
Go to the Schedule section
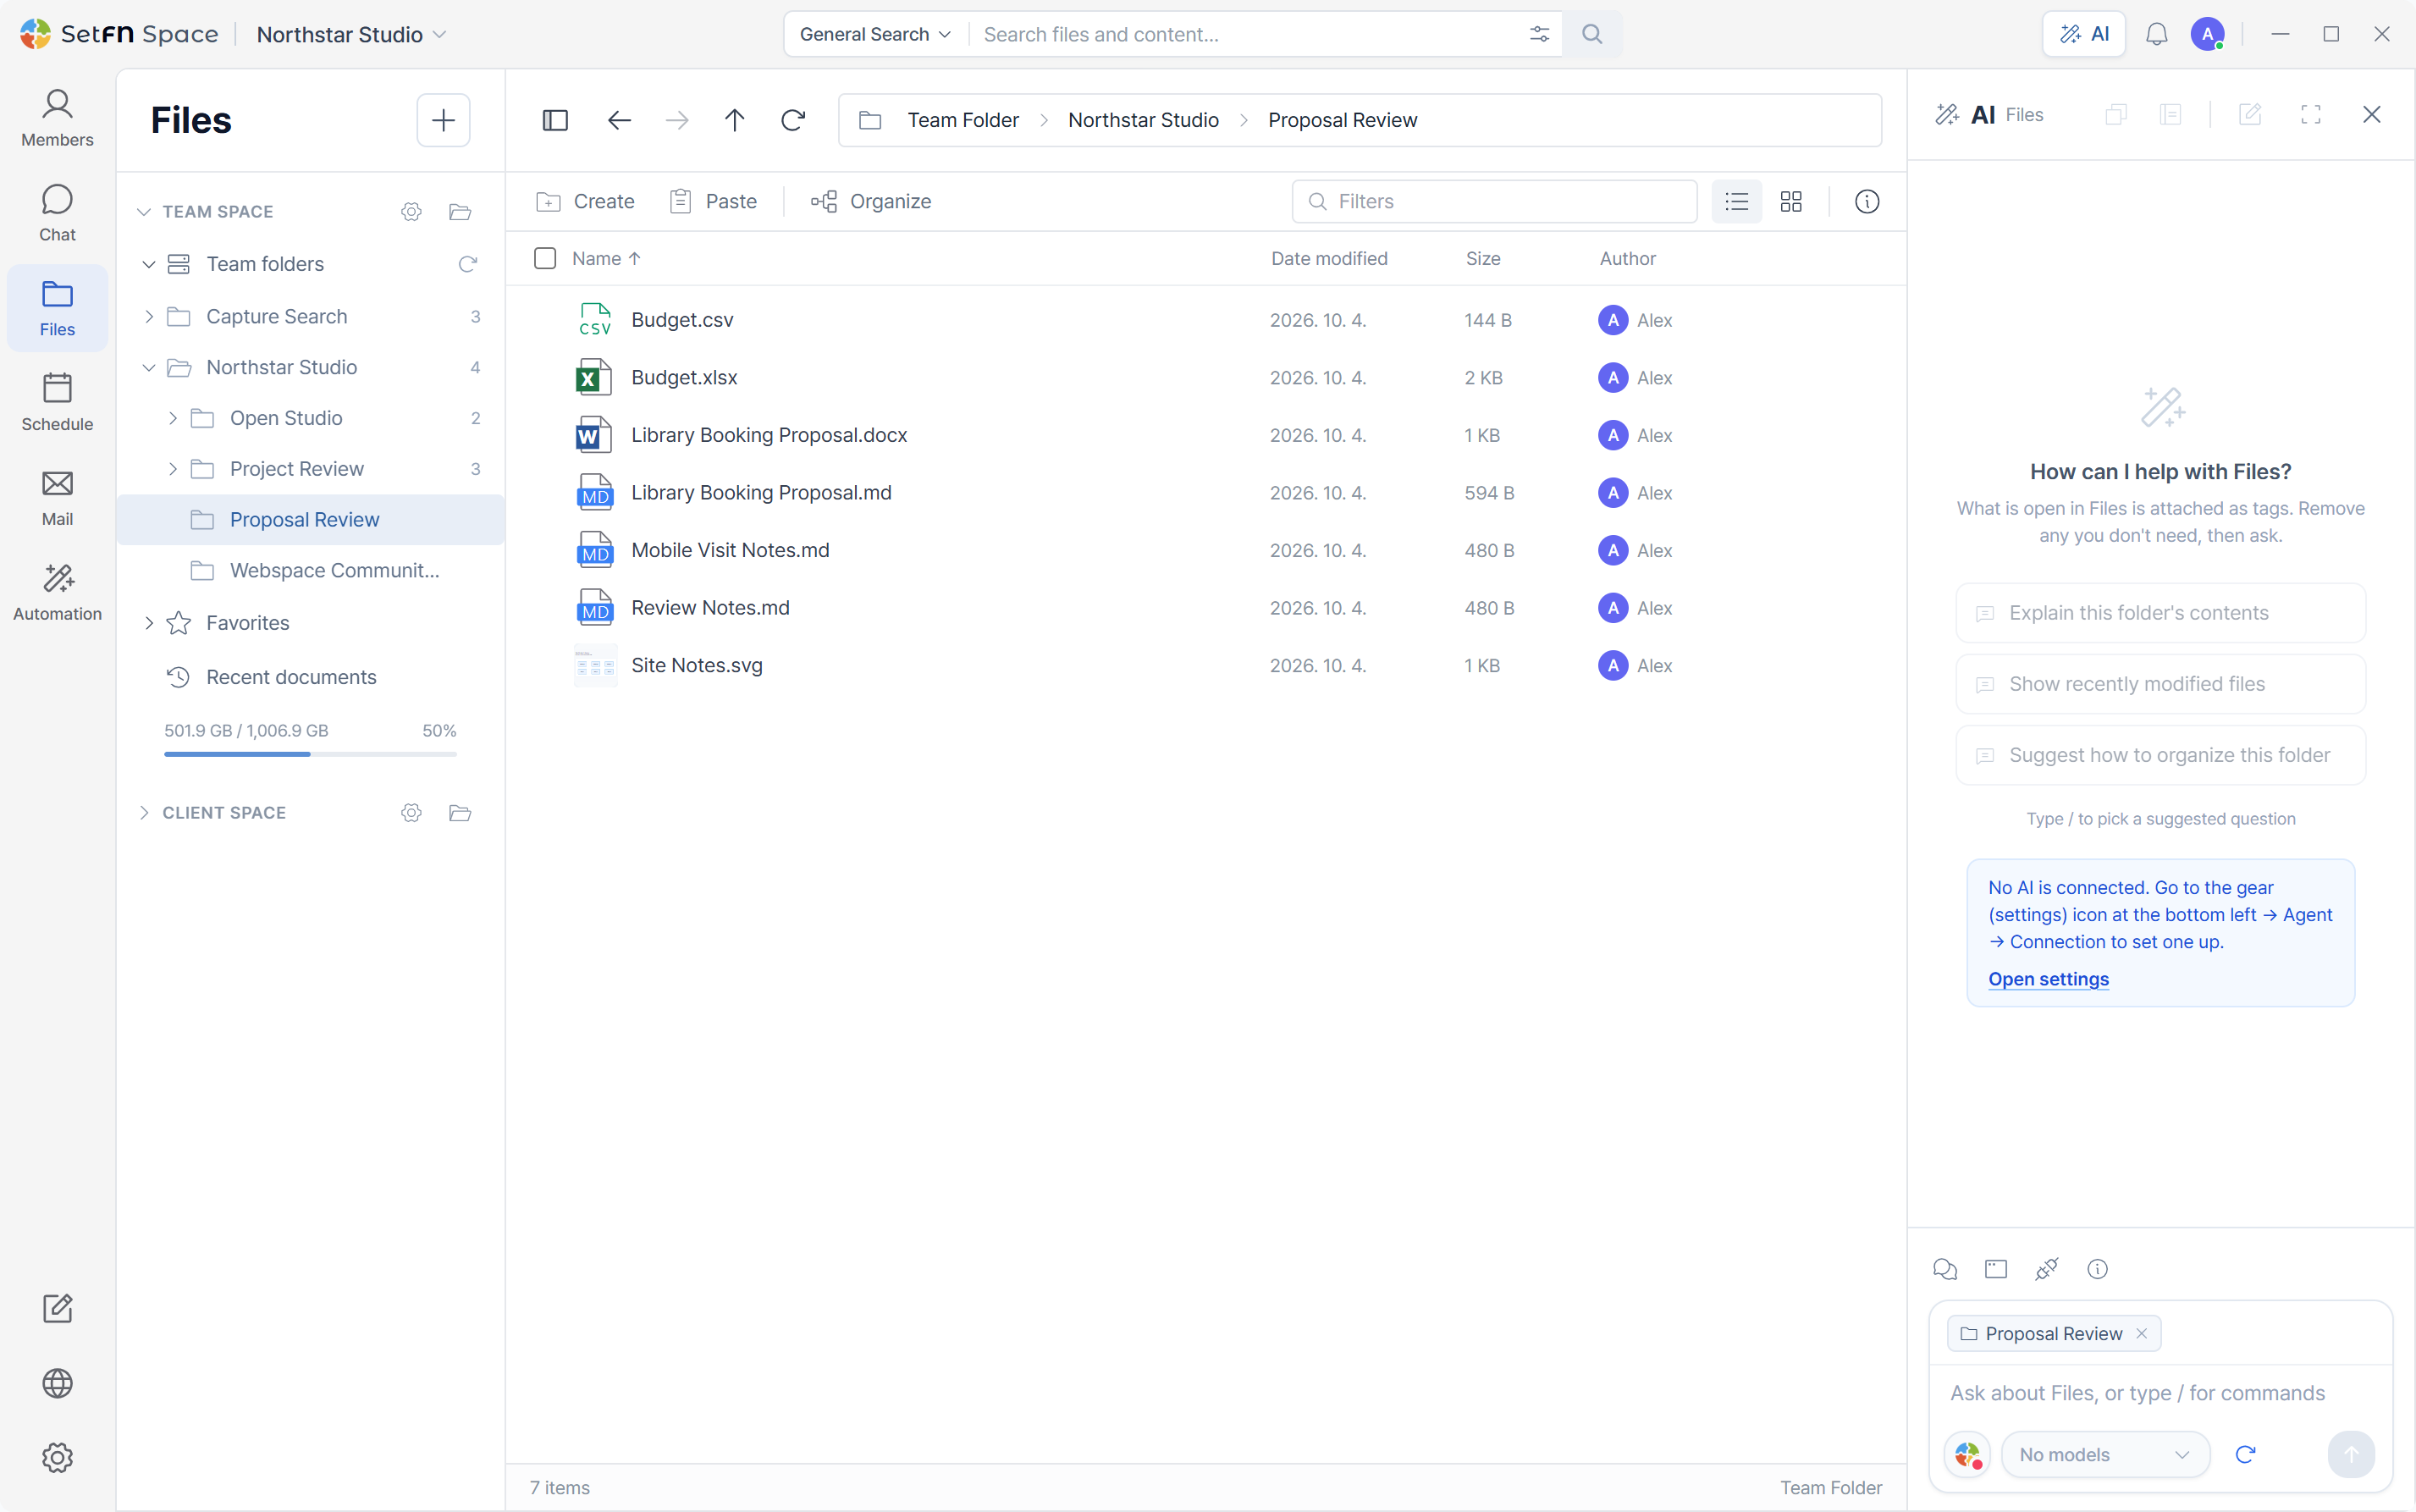pyautogui.click(x=57, y=403)
